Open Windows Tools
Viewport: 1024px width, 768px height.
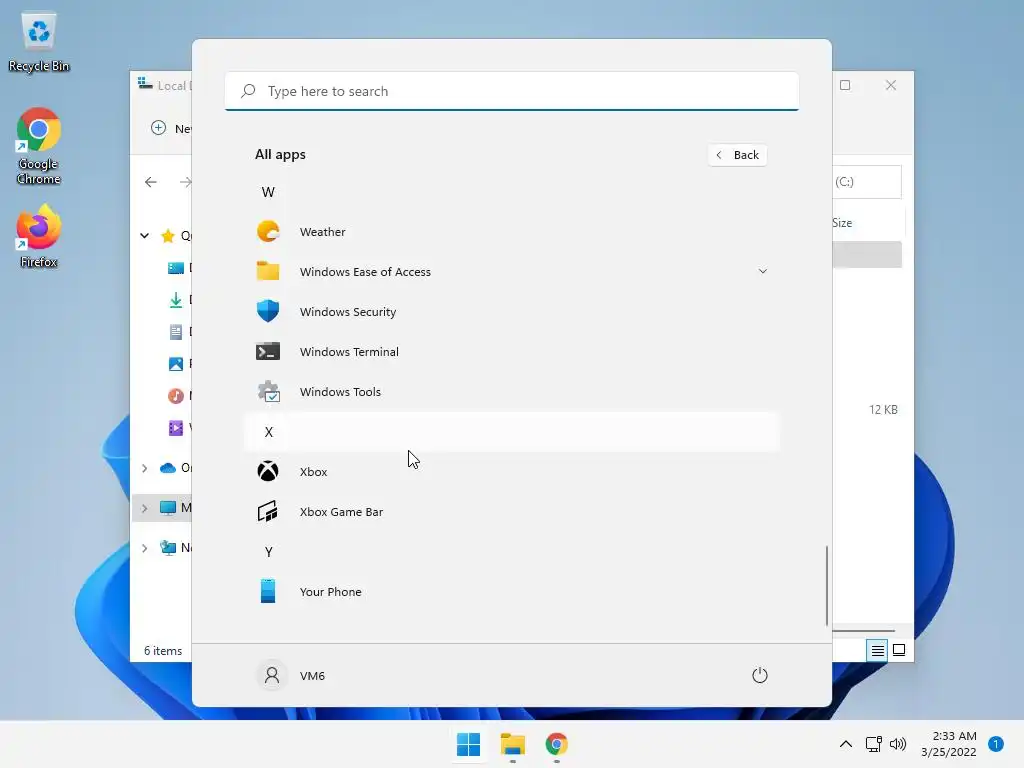[x=511, y=392]
